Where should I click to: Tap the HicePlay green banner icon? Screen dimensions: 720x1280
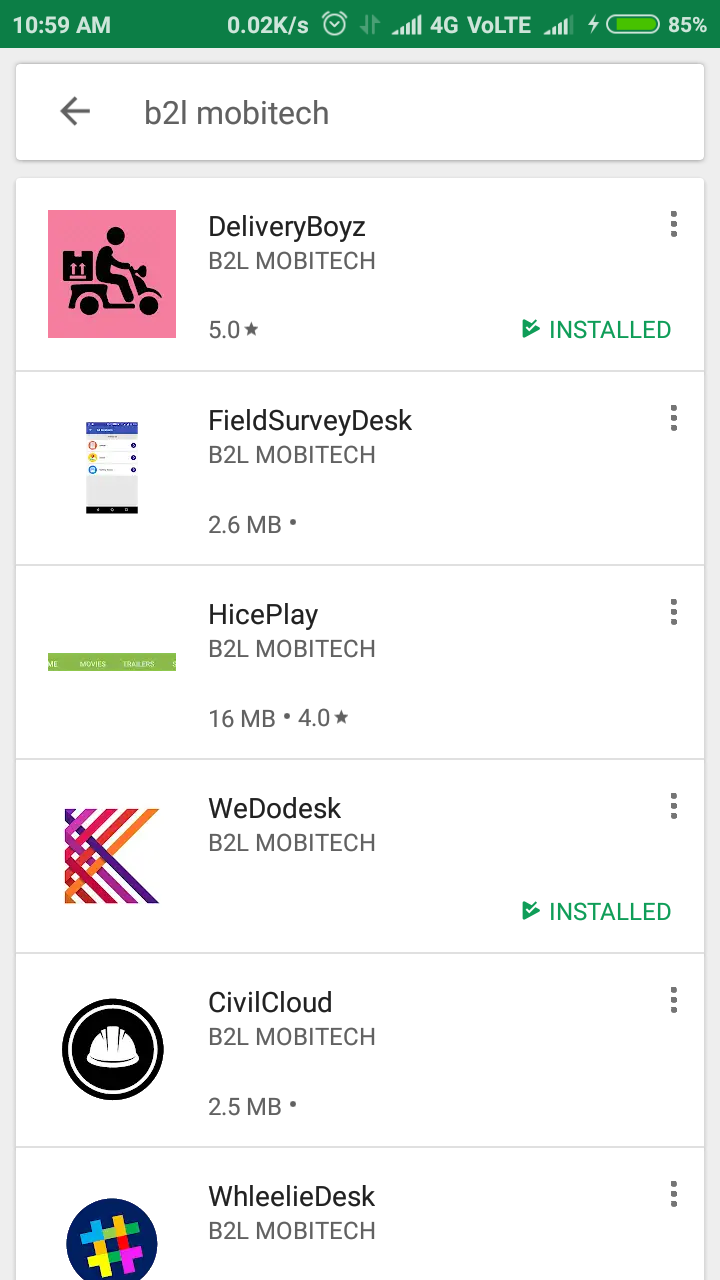[x=112, y=662]
